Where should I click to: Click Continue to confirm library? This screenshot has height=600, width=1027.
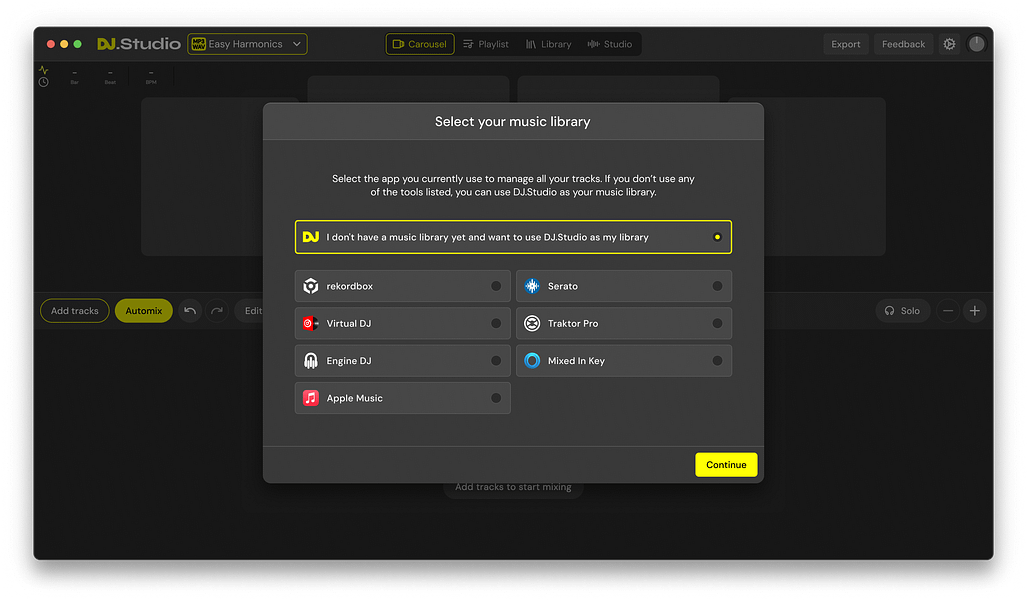click(x=726, y=465)
